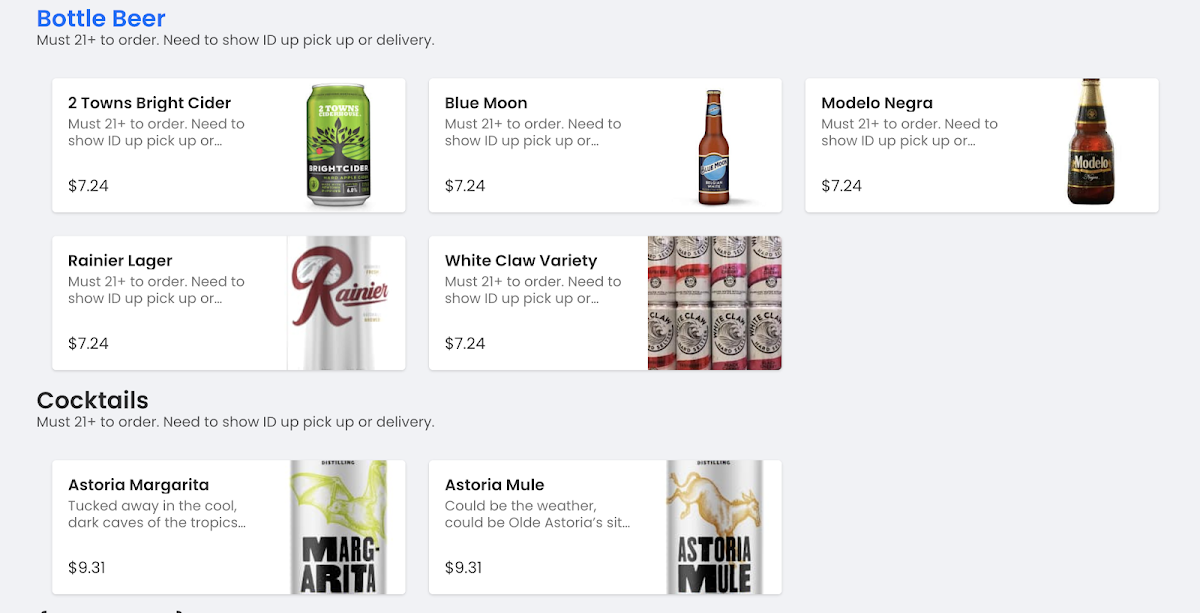Screen dimensions: 1200x613
Task: Pick the Astoria Margarita title
Action: 138,485
